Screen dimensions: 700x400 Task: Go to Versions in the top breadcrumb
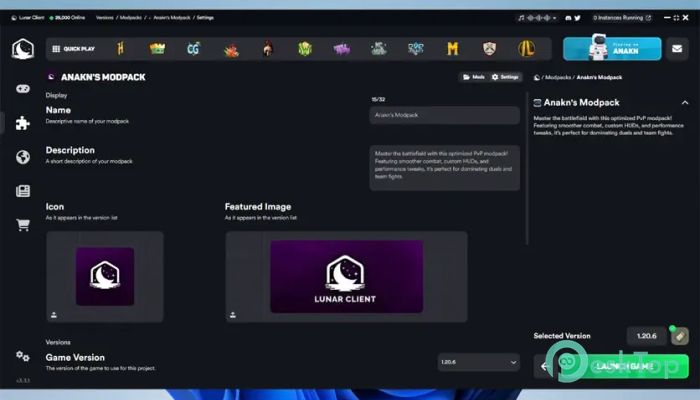click(x=104, y=18)
